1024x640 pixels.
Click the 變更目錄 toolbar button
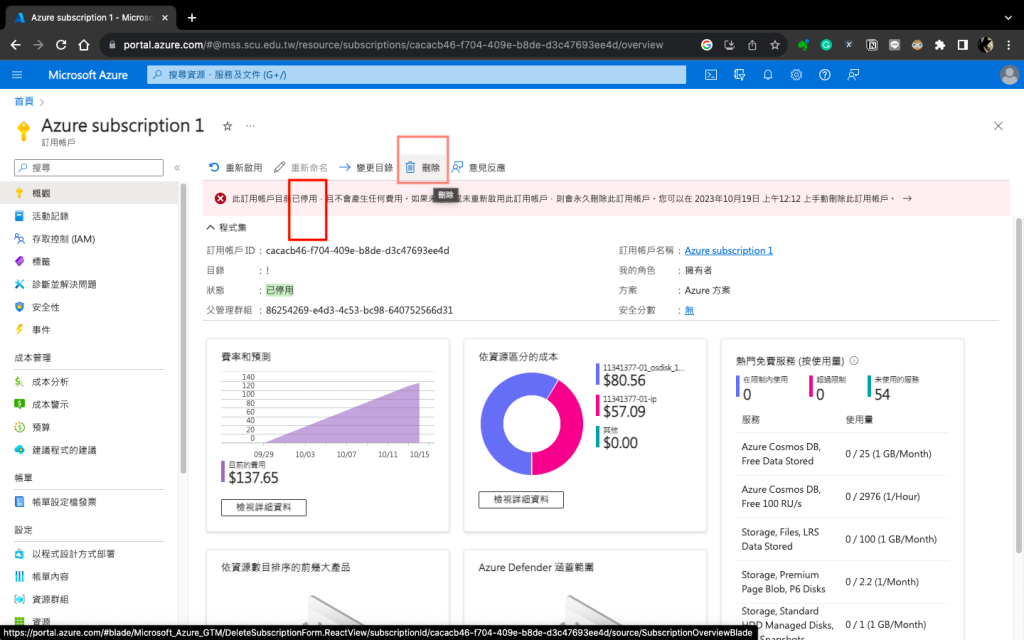point(366,167)
